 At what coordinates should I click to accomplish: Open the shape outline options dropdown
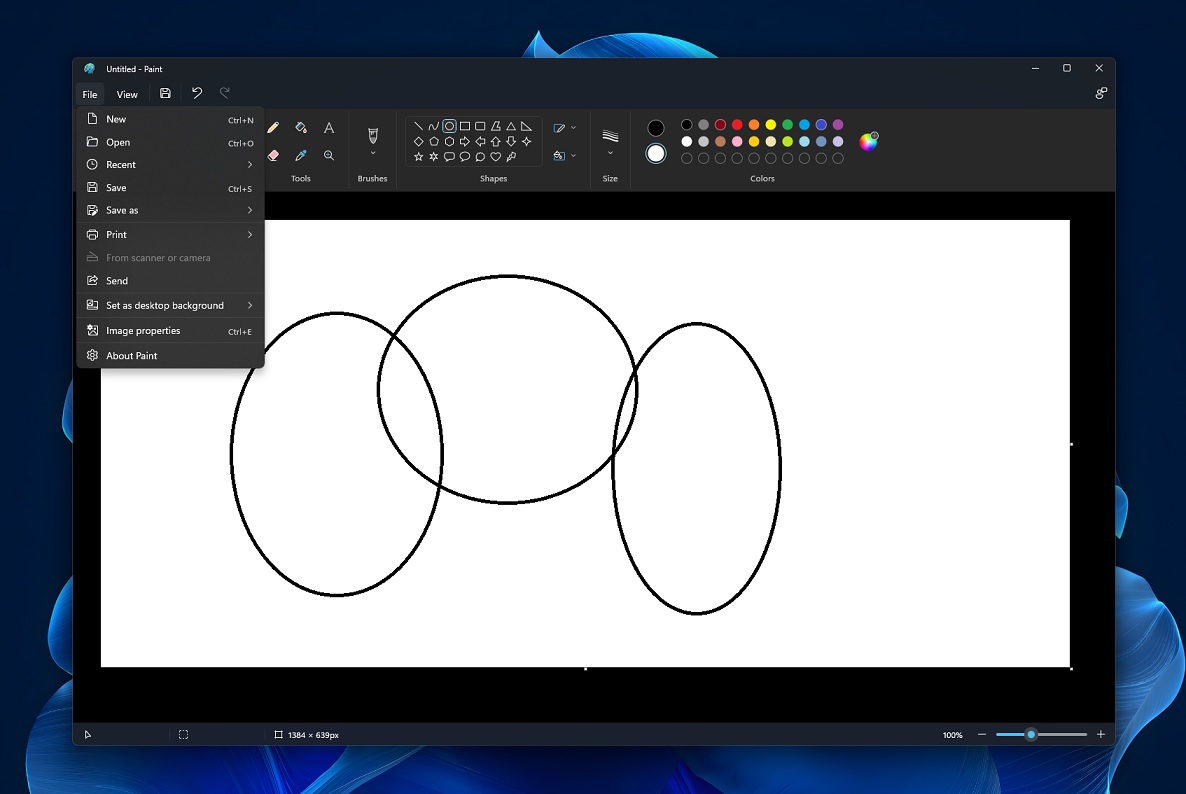pos(565,127)
